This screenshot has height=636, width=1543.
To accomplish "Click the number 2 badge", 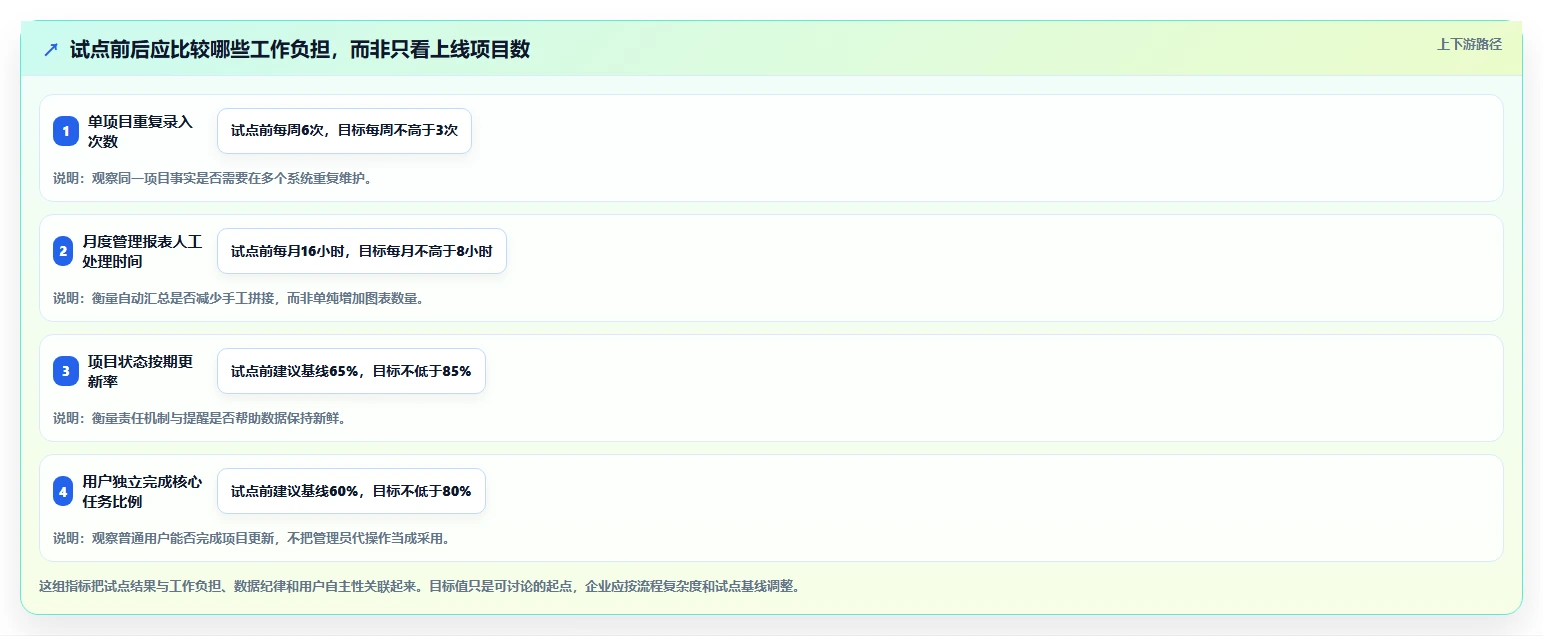I will click(63, 251).
